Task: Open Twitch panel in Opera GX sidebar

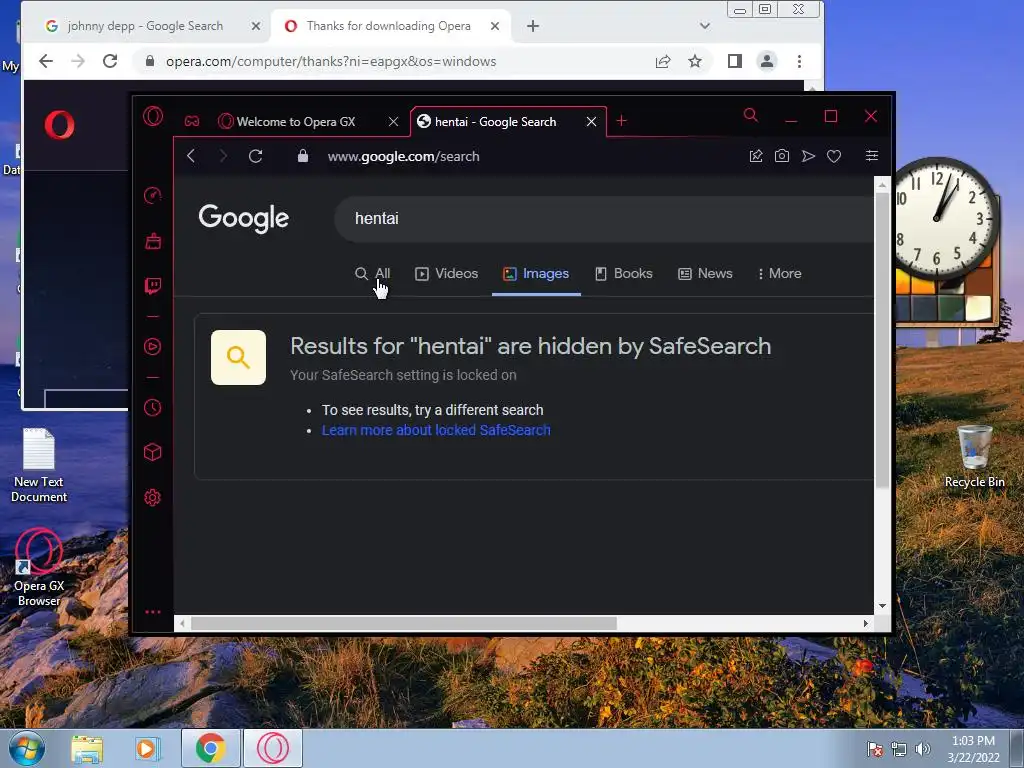Action: tap(153, 285)
